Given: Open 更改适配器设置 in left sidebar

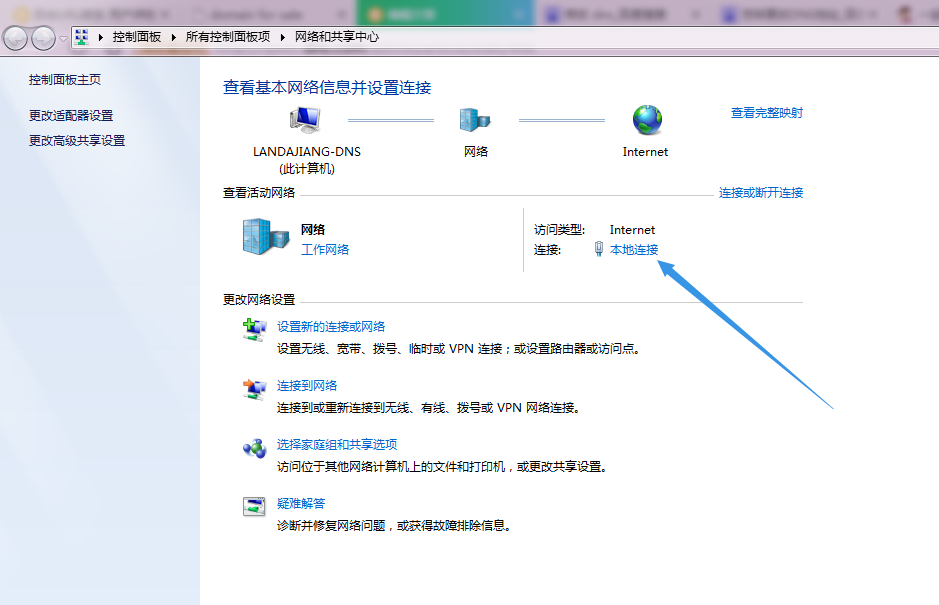Looking at the screenshot, I should point(71,116).
